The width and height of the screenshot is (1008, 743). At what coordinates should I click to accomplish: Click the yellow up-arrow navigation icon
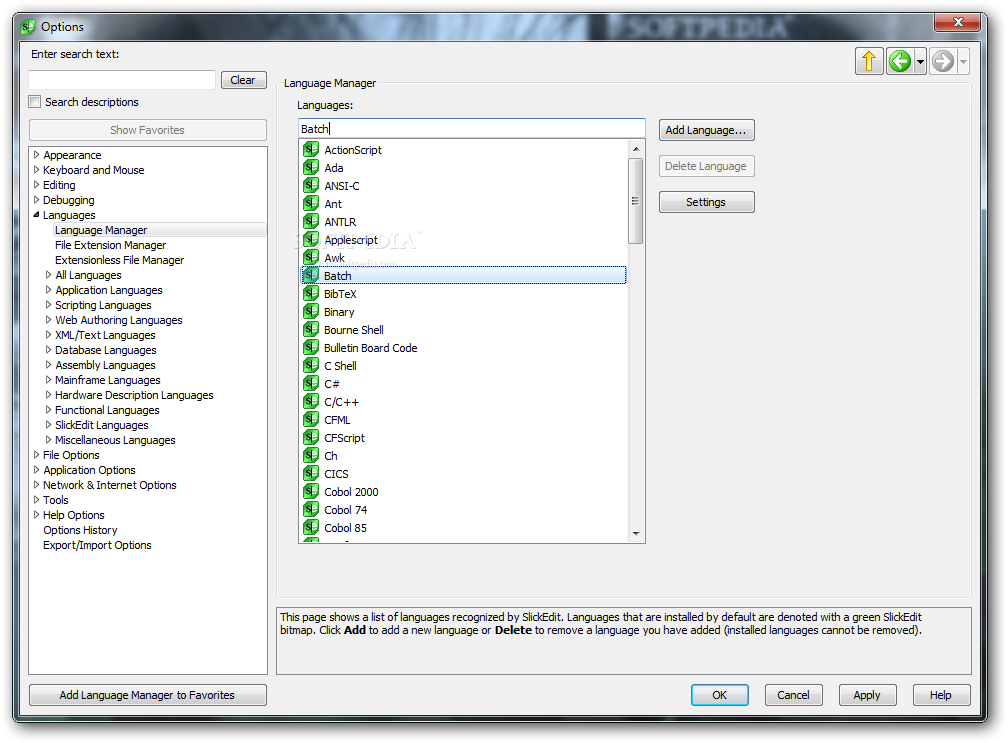click(869, 61)
